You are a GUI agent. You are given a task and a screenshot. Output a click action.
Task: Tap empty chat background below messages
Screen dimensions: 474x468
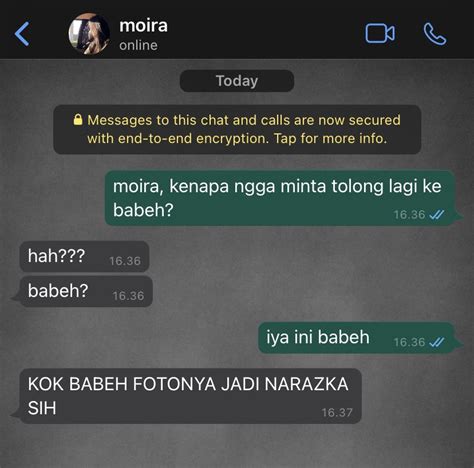pyautogui.click(x=237, y=447)
